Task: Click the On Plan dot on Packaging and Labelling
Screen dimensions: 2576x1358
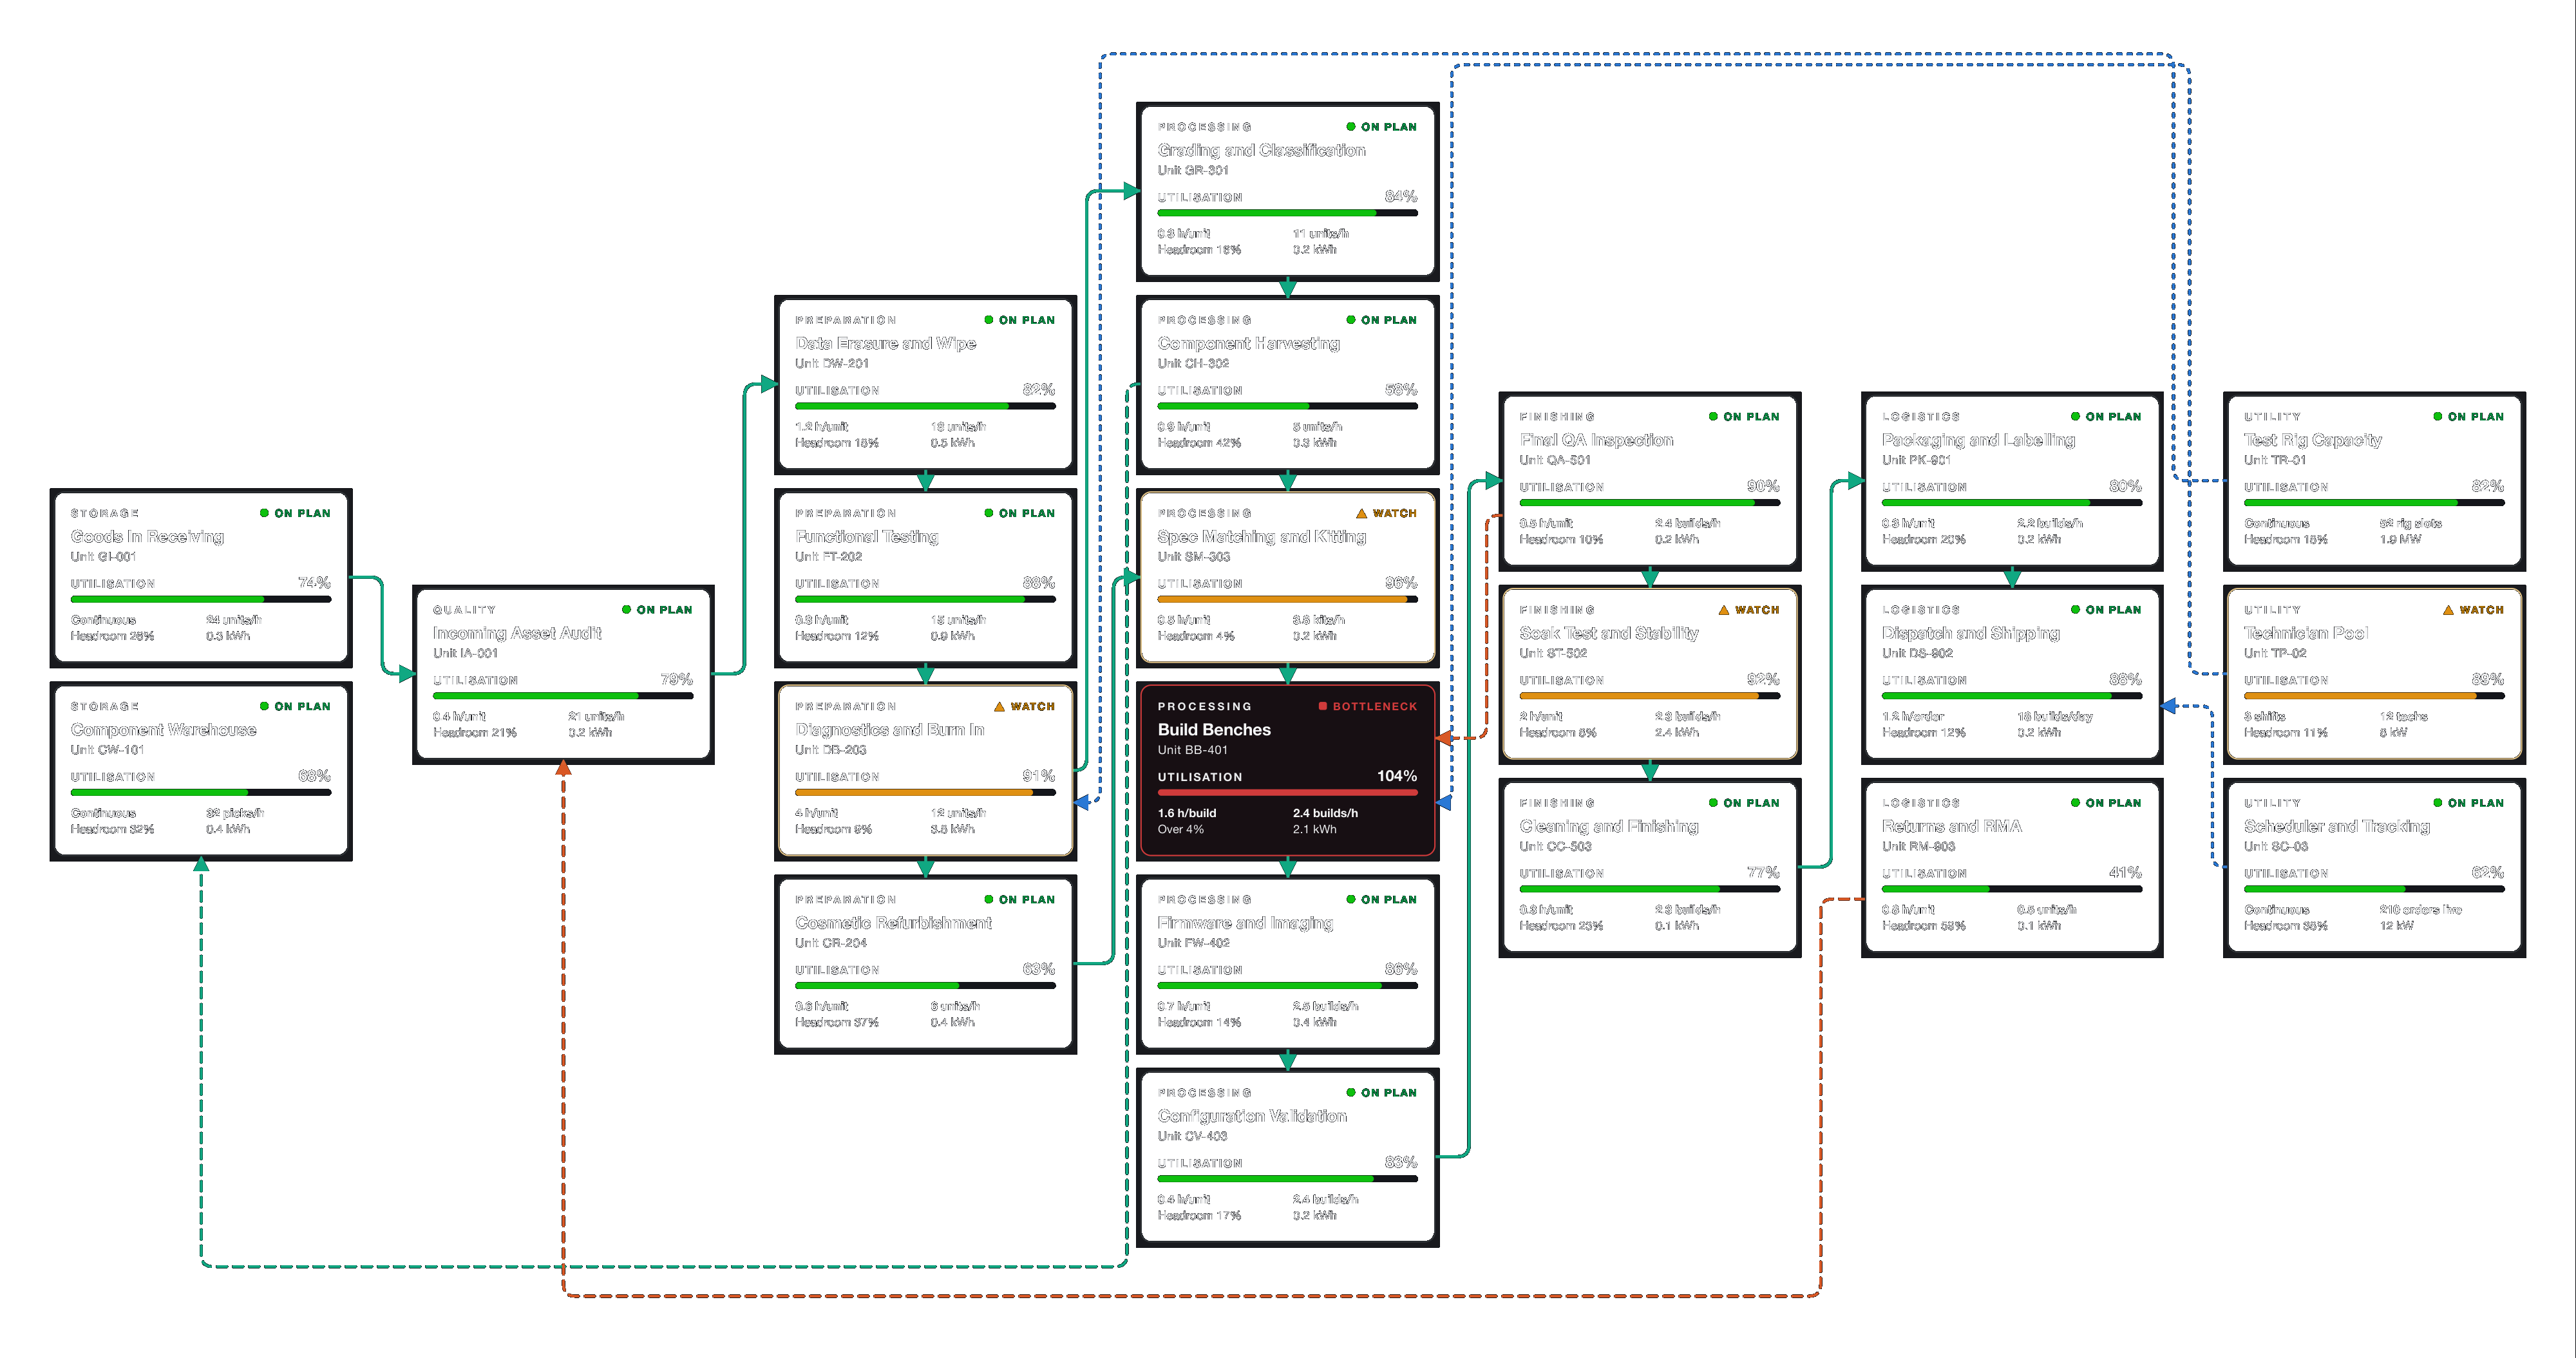Action: coord(2075,417)
